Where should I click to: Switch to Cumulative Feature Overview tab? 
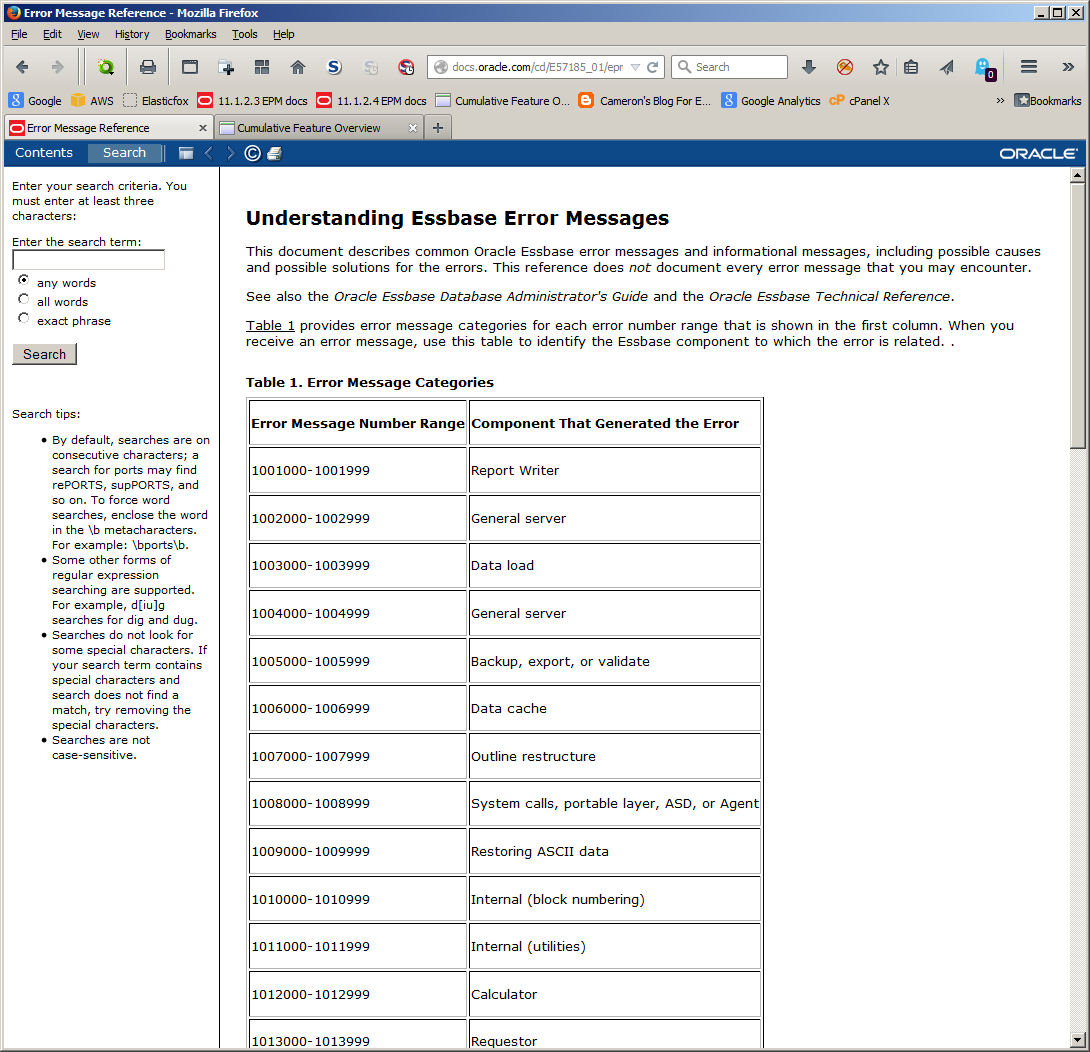click(319, 128)
